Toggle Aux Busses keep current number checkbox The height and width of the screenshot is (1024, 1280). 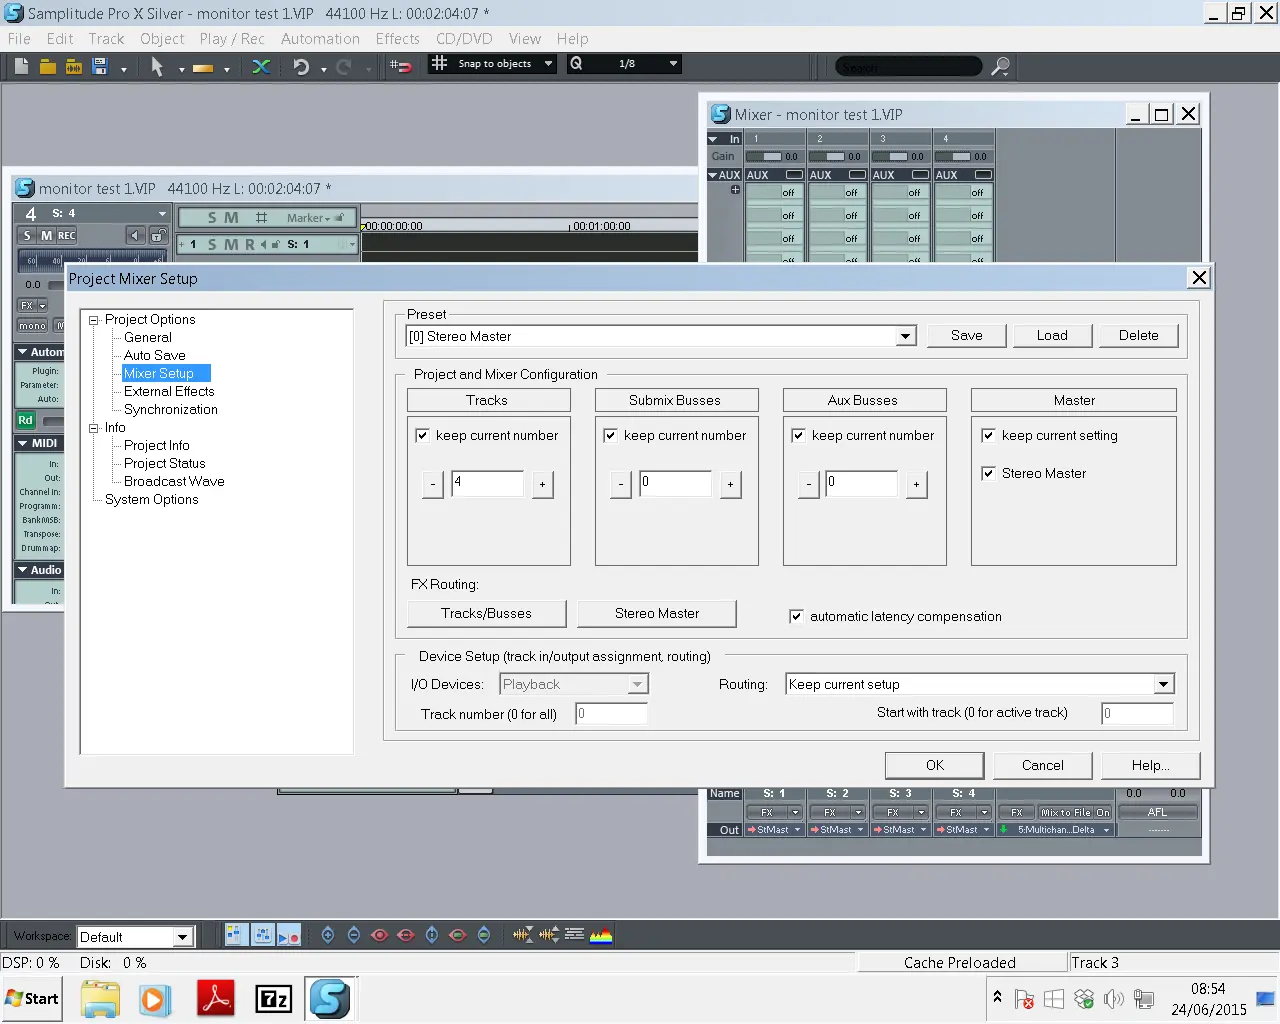798,435
